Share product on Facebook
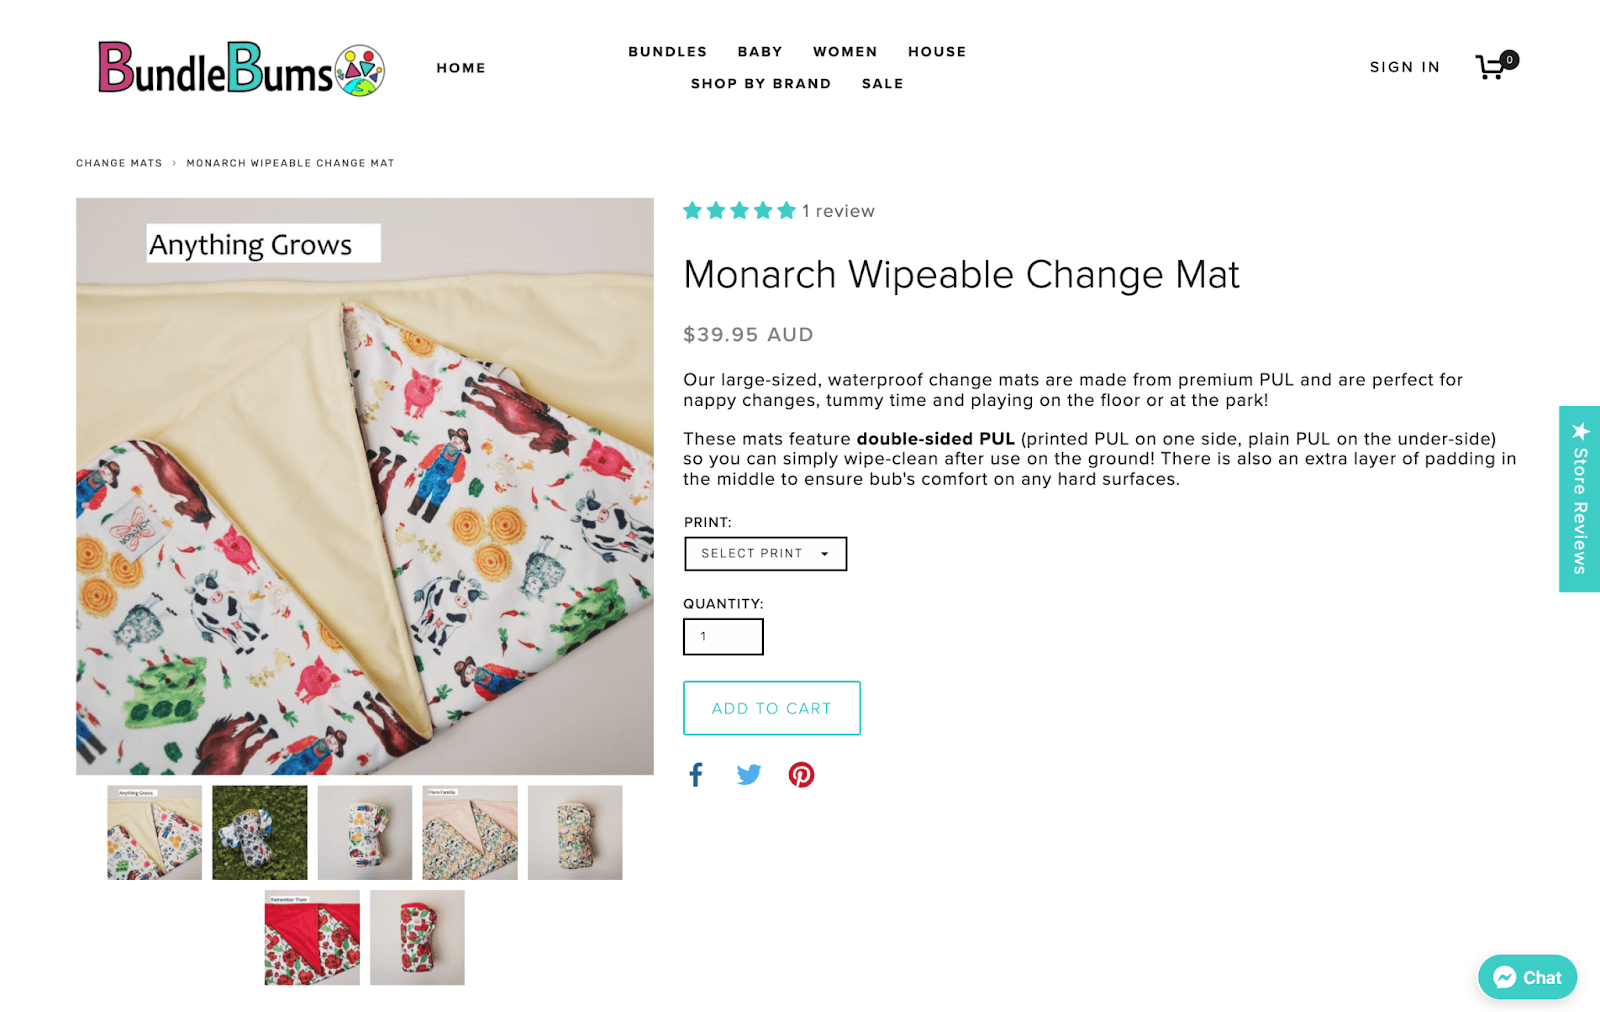This screenshot has width=1600, height=1012. pyautogui.click(x=696, y=775)
